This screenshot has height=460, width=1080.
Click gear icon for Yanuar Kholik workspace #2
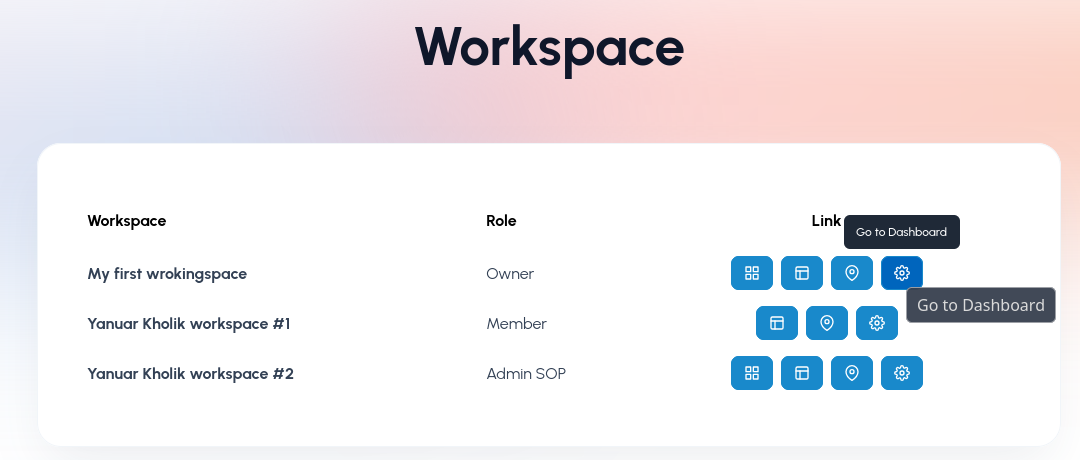click(x=902, y=373)
